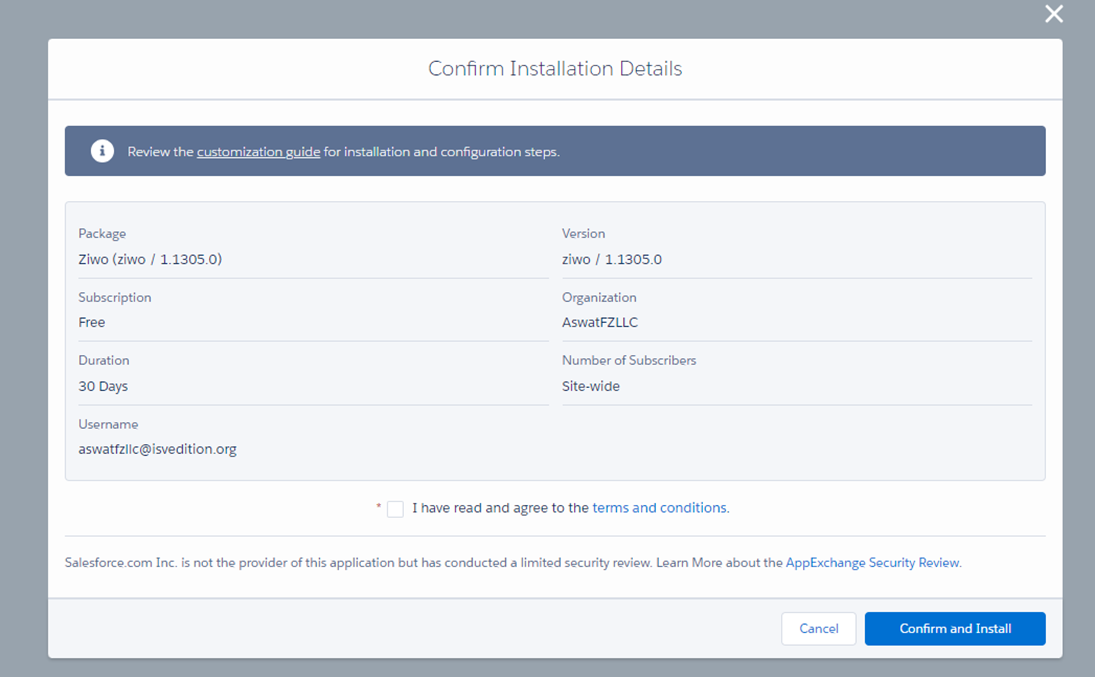The width and height of the screenshot is (1095, 677).
Task: Open the customization guide link
Action: pos(258,152)
